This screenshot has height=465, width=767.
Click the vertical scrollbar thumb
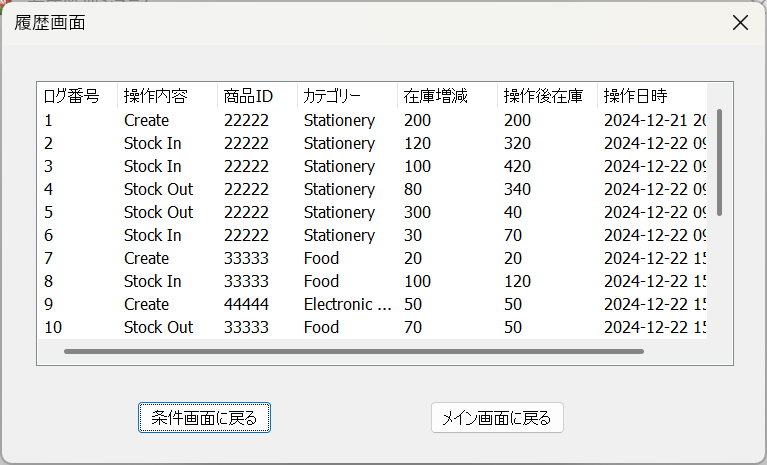coord(719,160)
